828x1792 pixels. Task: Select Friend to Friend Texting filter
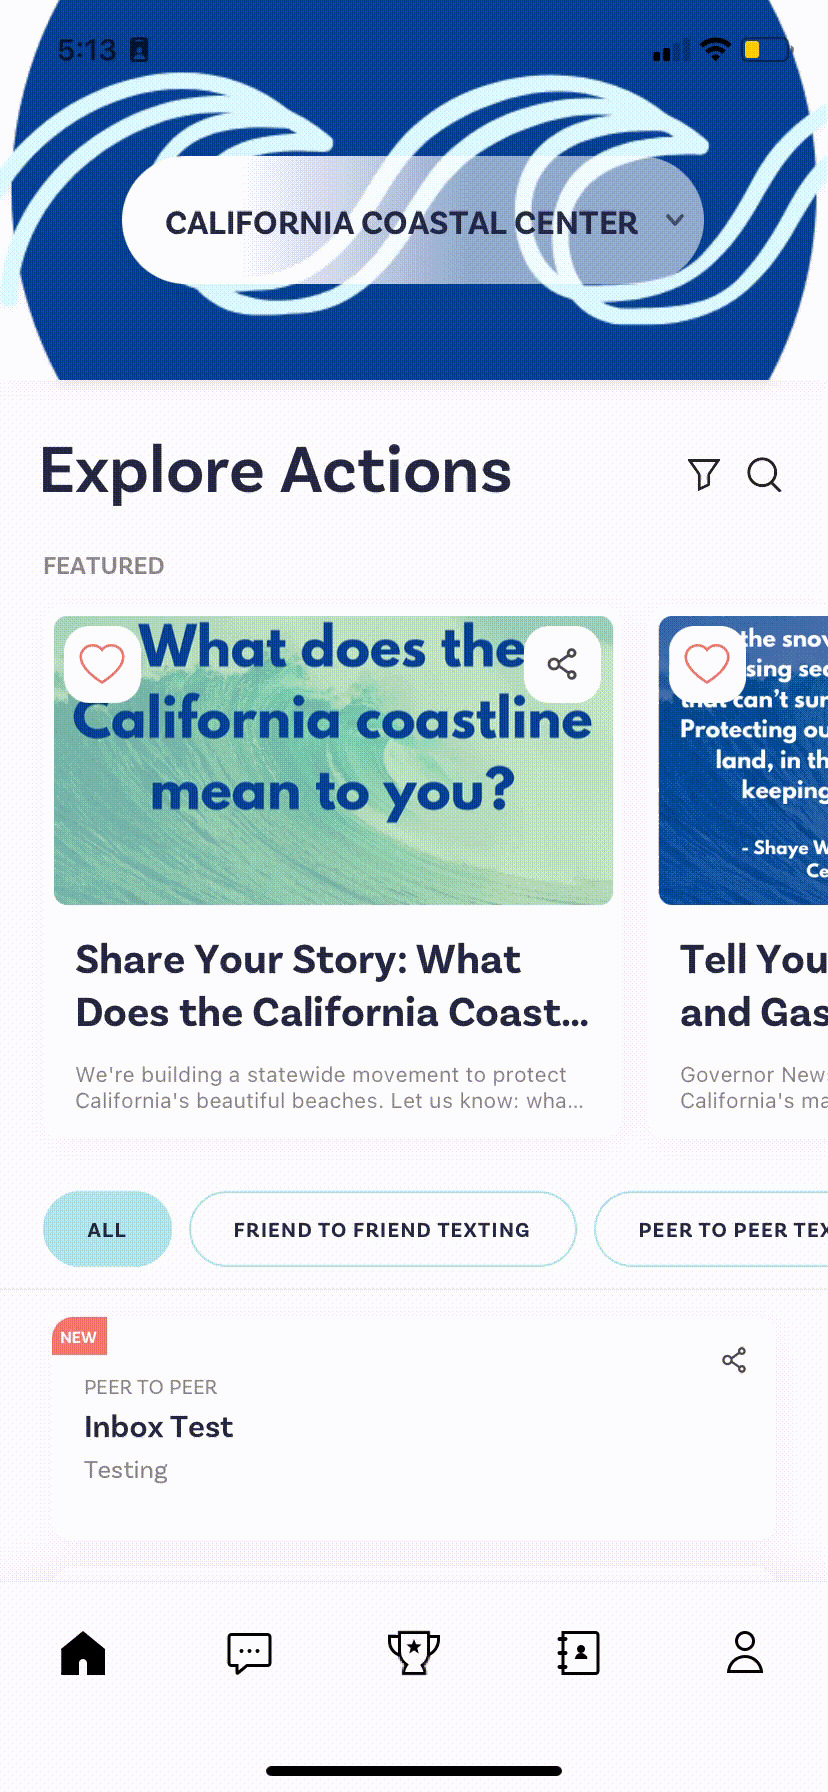382,1229
